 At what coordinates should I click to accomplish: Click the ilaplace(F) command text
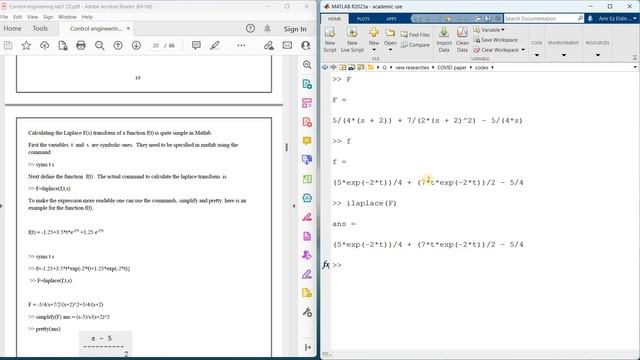click(371, 203)
